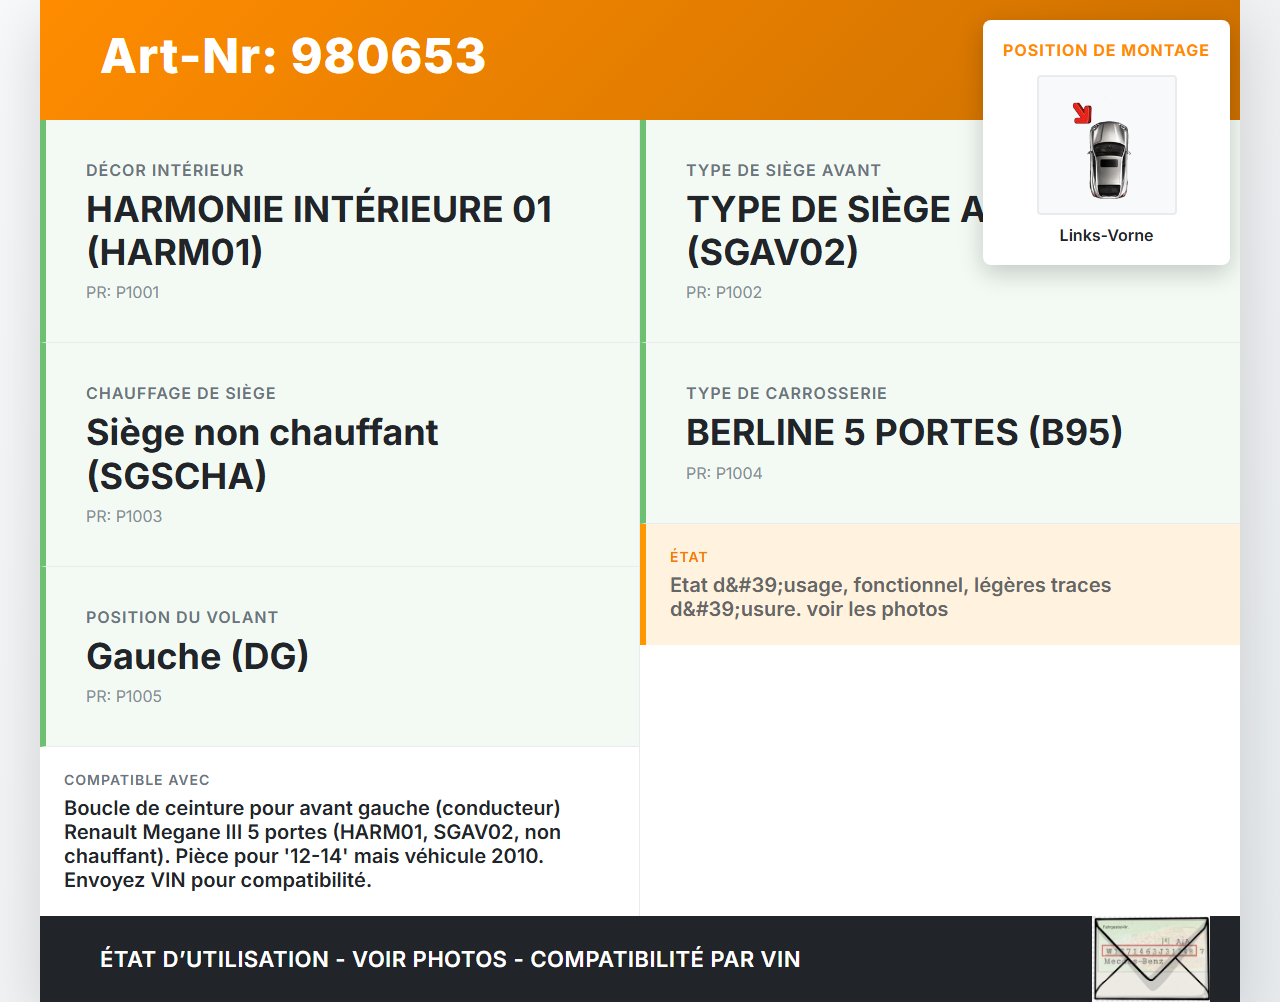Open the VIN envelope icon in the footer
This screenshot has height=1002, width=1280.
pos(1151,958)
